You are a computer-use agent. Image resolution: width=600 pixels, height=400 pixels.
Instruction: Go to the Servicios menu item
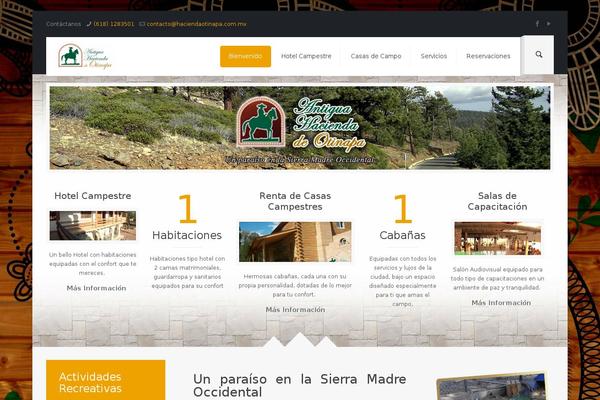click(434, 56)
